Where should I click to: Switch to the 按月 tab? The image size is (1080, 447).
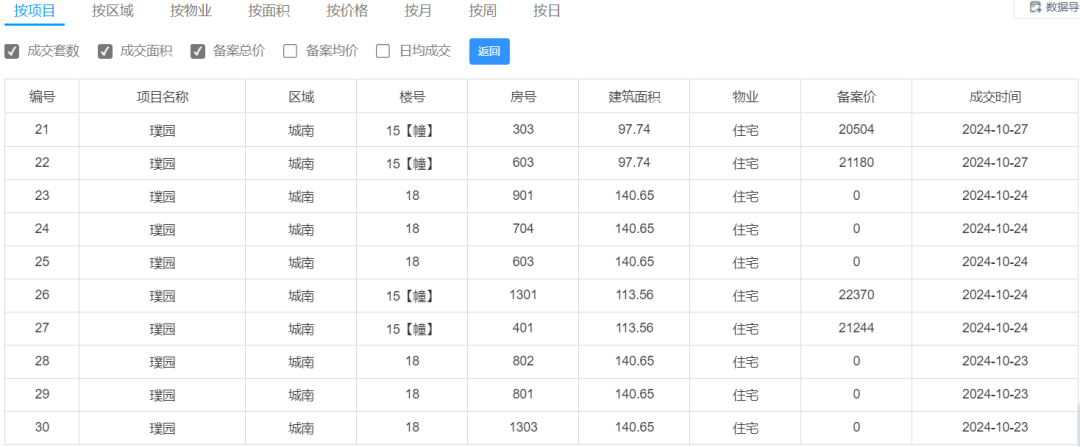(419, 11)
